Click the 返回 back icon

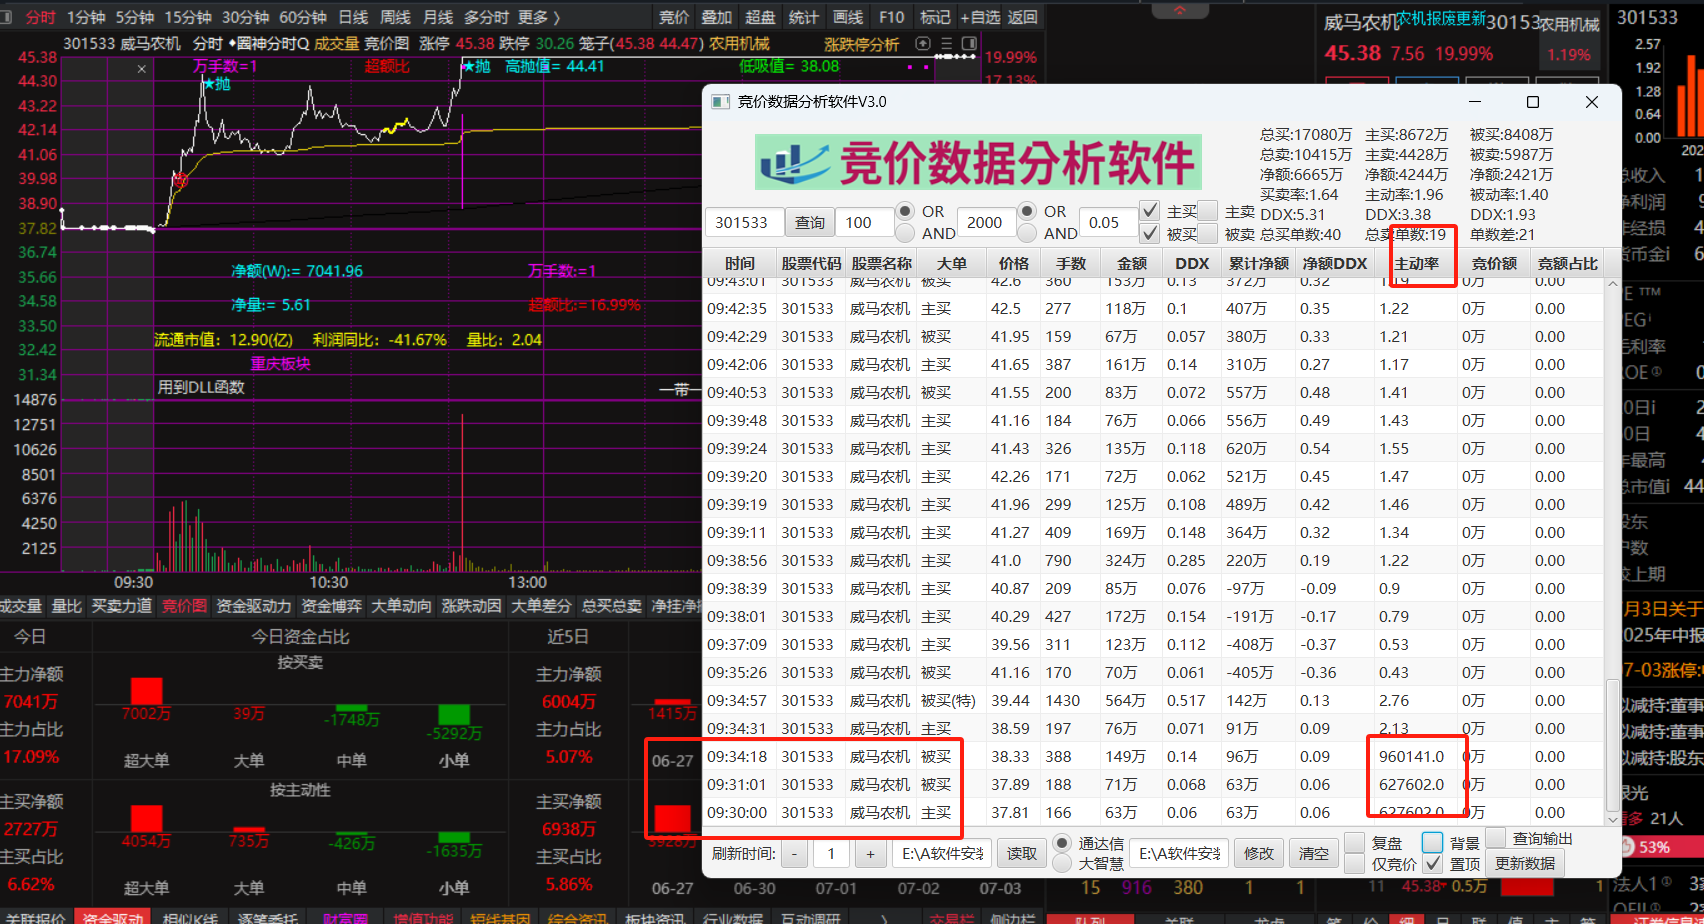[1023, 16]
